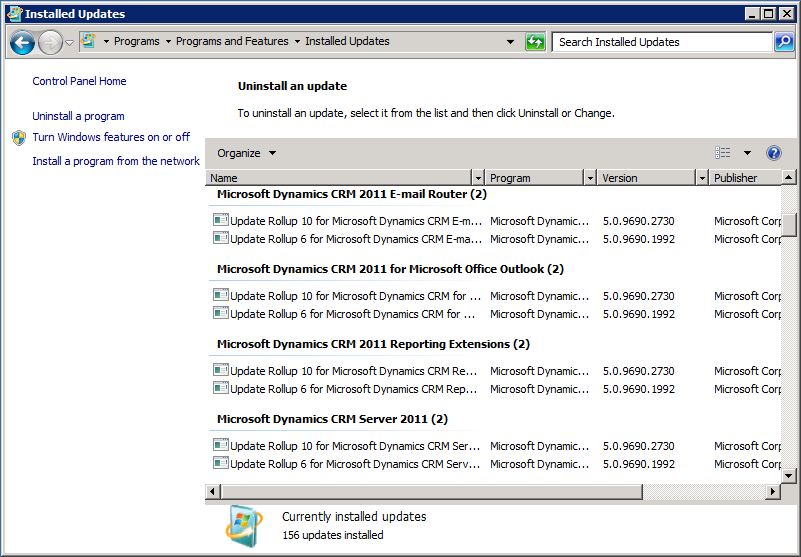This screenshot has height=557, width=801.
Task: Click version 5.0.9690.1992 in Server 2011 group
Action: [x=639, y=464]
